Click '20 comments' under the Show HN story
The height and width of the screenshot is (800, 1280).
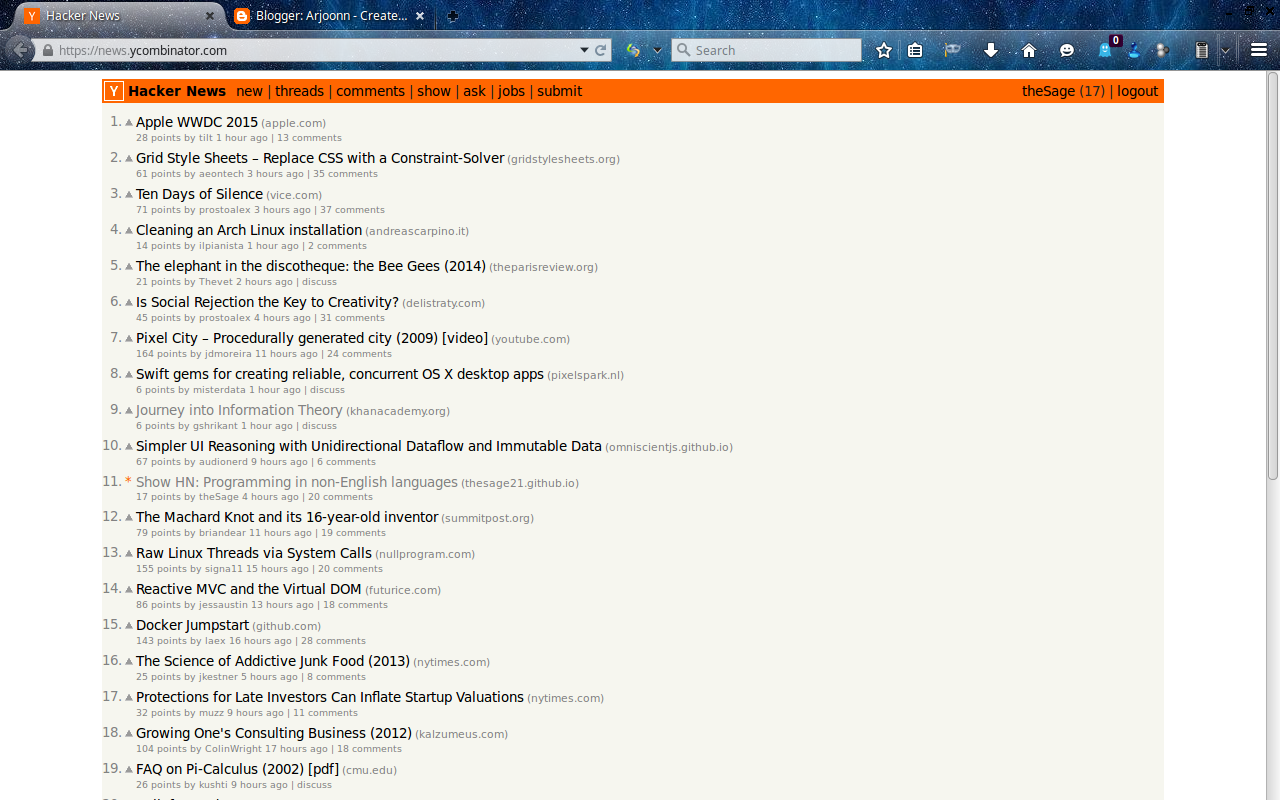tap(340, 497)
